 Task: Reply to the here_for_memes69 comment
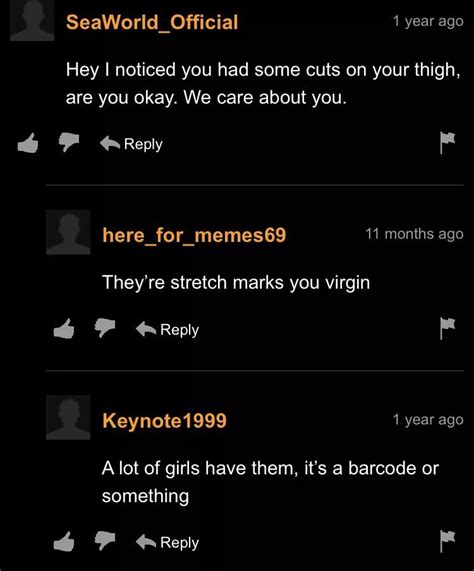pos(167,330)
